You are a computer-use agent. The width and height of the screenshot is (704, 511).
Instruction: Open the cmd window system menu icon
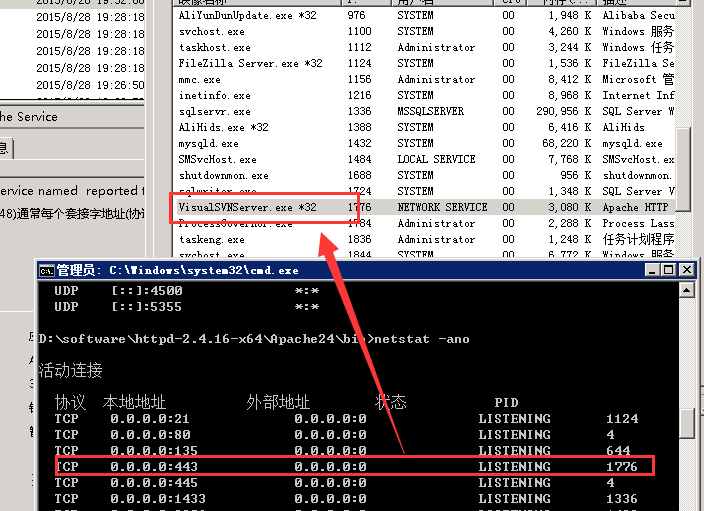(x=47, y=270)
